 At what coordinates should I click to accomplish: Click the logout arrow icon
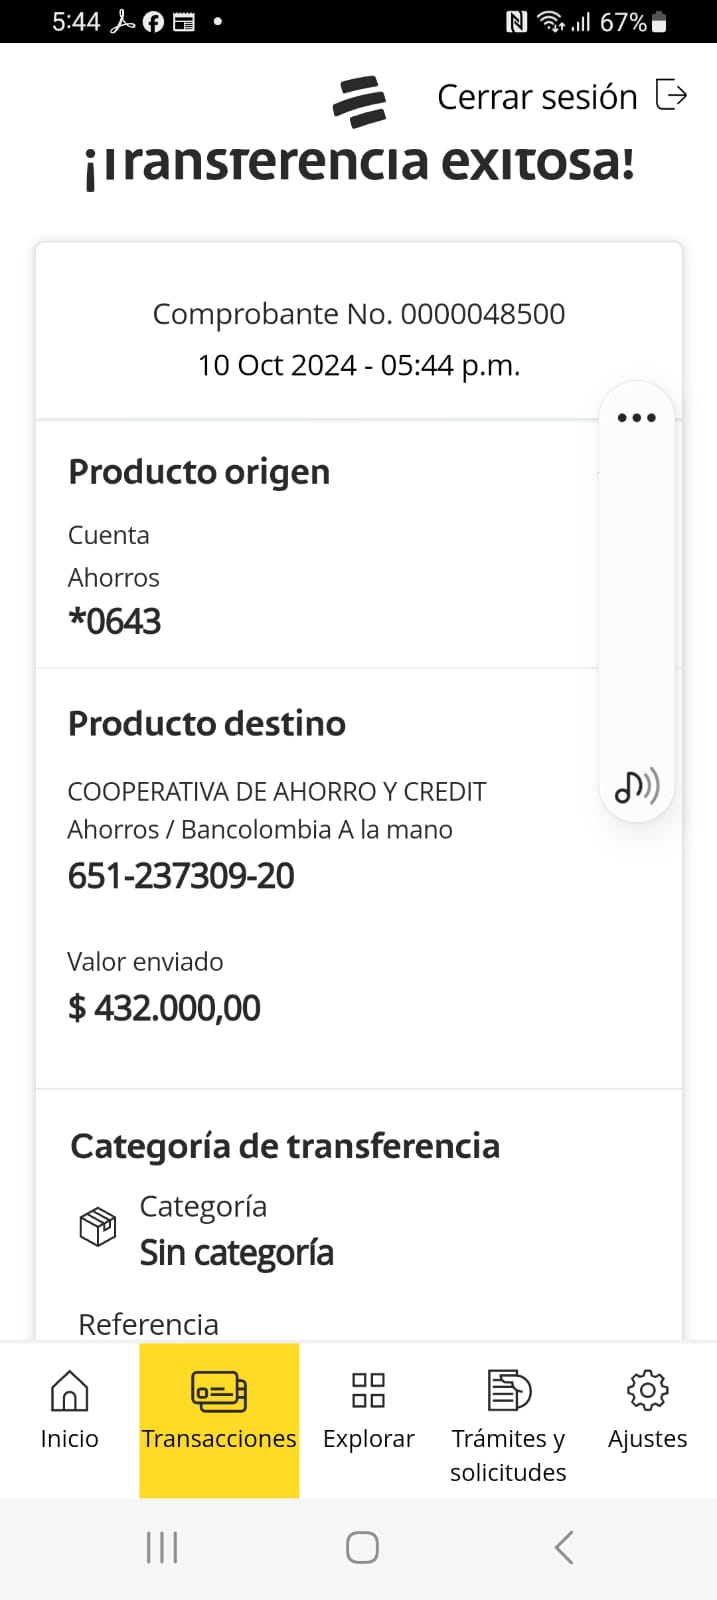[672, 95]
